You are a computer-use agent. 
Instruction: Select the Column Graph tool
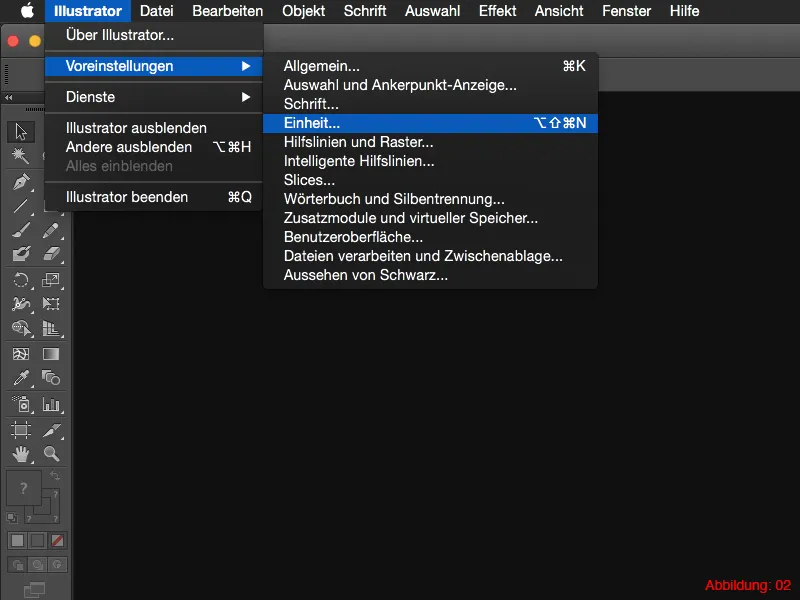(51, 404)
